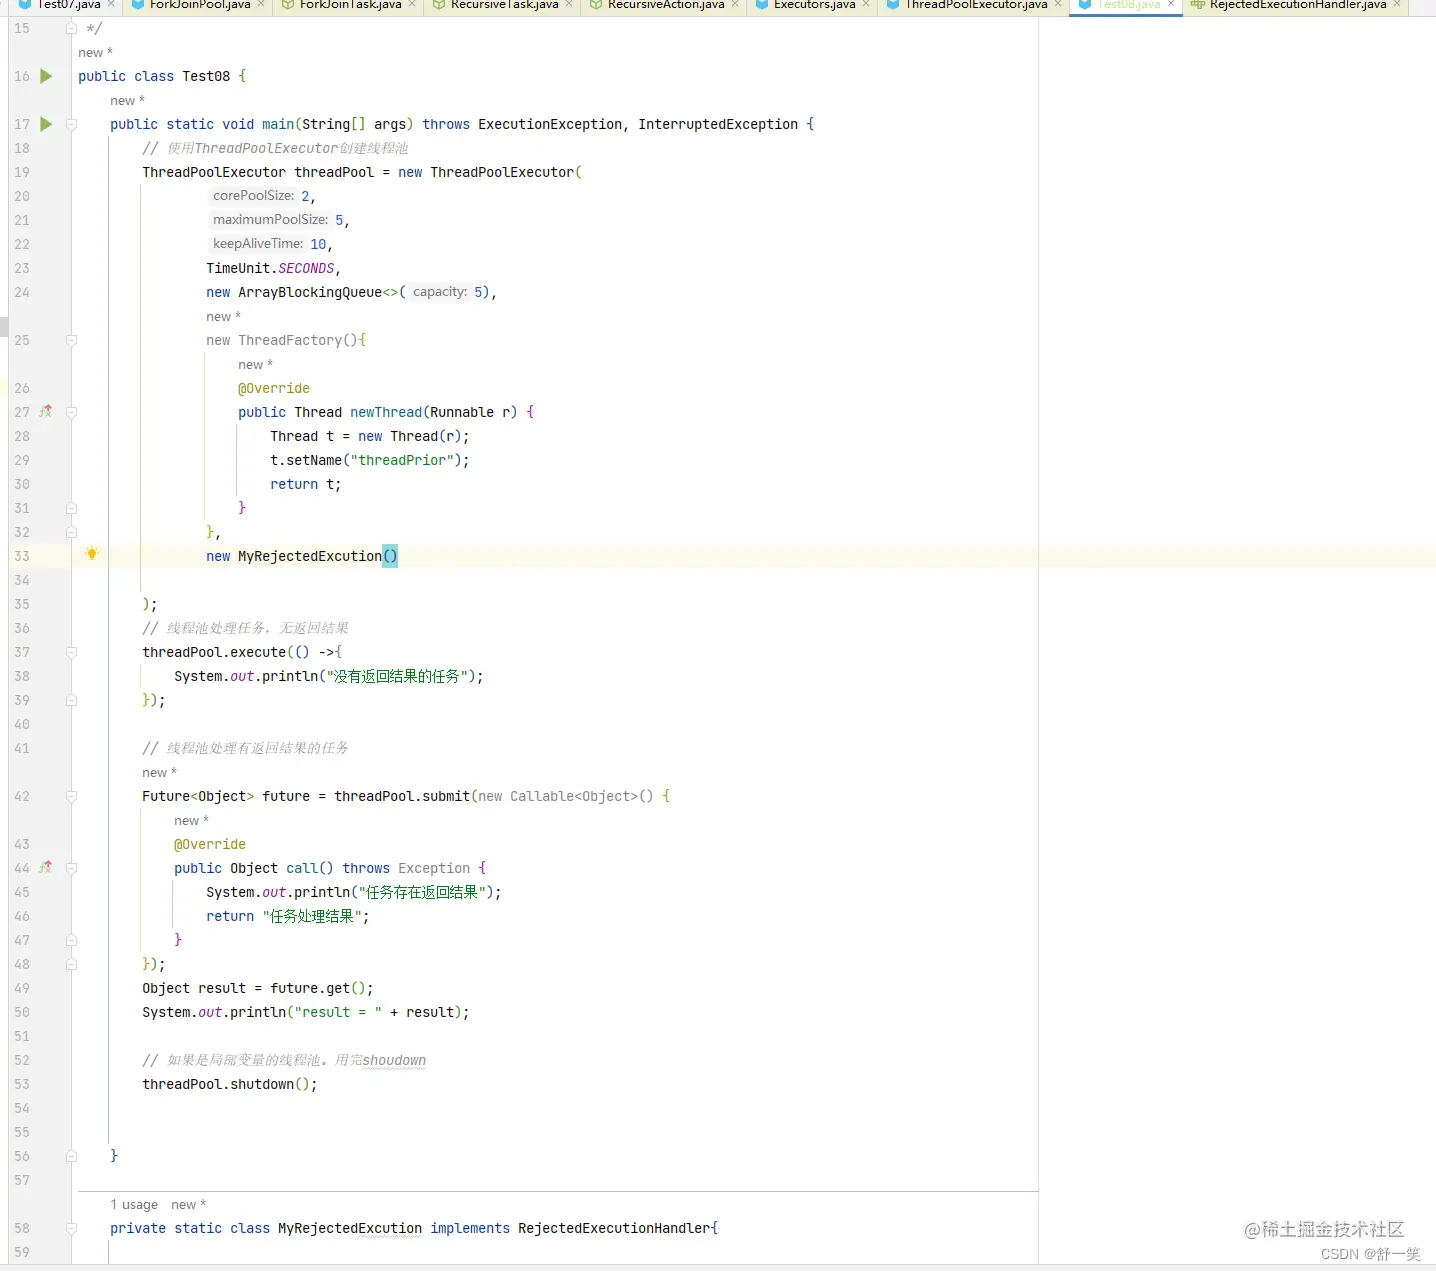
Task: Click the fold end marker on line 56
Action: (71, 1156)
